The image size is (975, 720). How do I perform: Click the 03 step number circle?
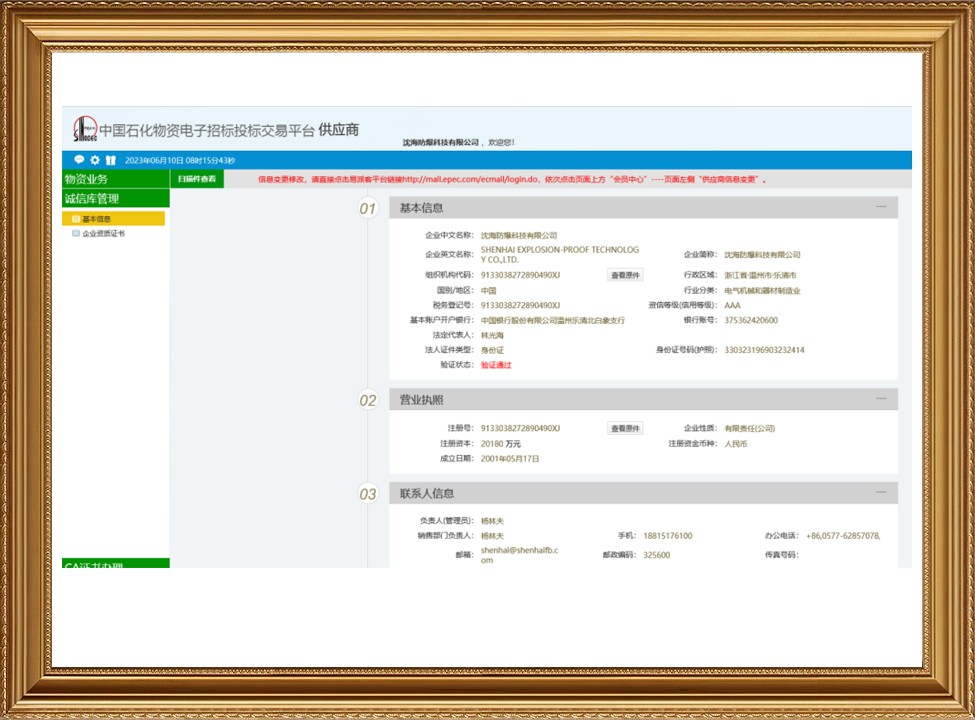pyautogui.click(x=367, y=494)
